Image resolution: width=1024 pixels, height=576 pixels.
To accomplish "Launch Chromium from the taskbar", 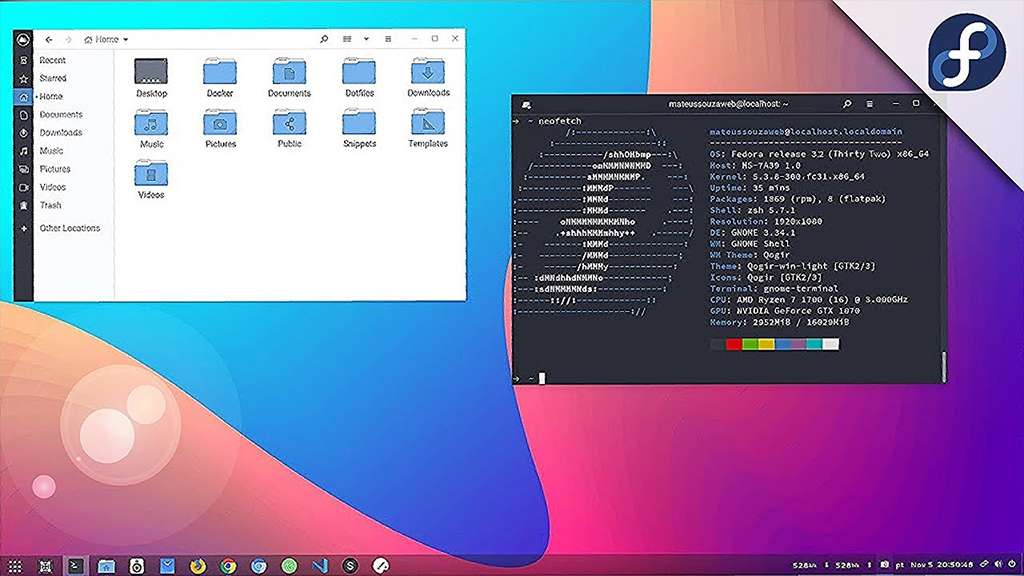I will (259, 566).
